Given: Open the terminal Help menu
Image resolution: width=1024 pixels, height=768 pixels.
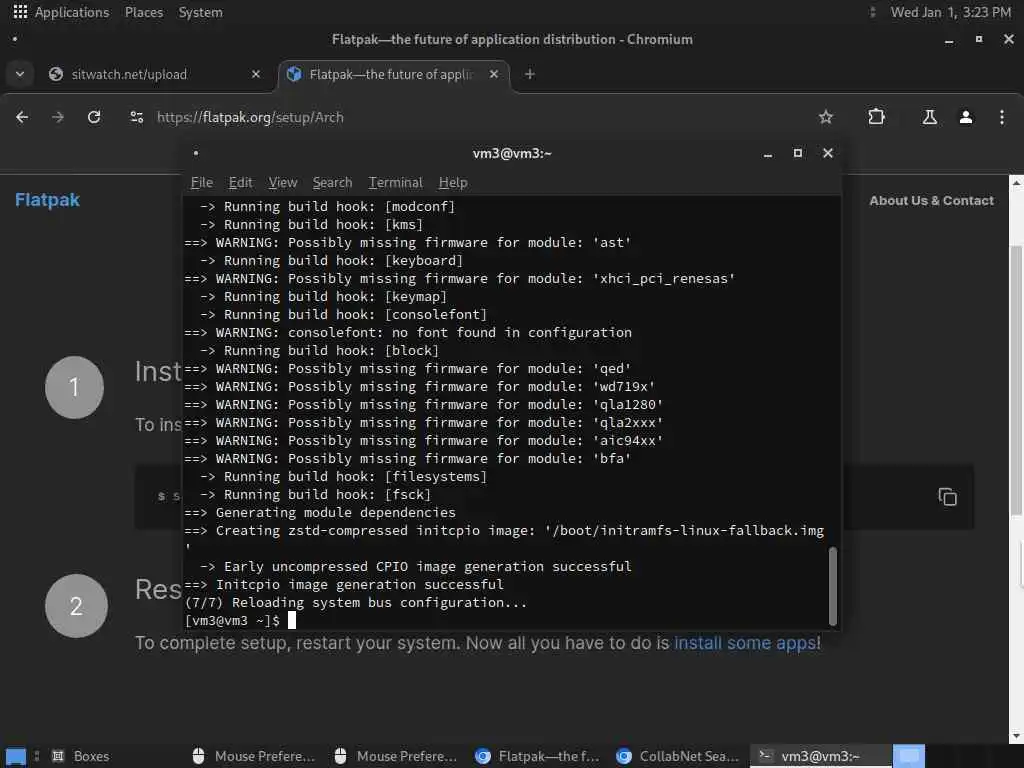Looking at the screenshot, I should [x=453, y=183].
